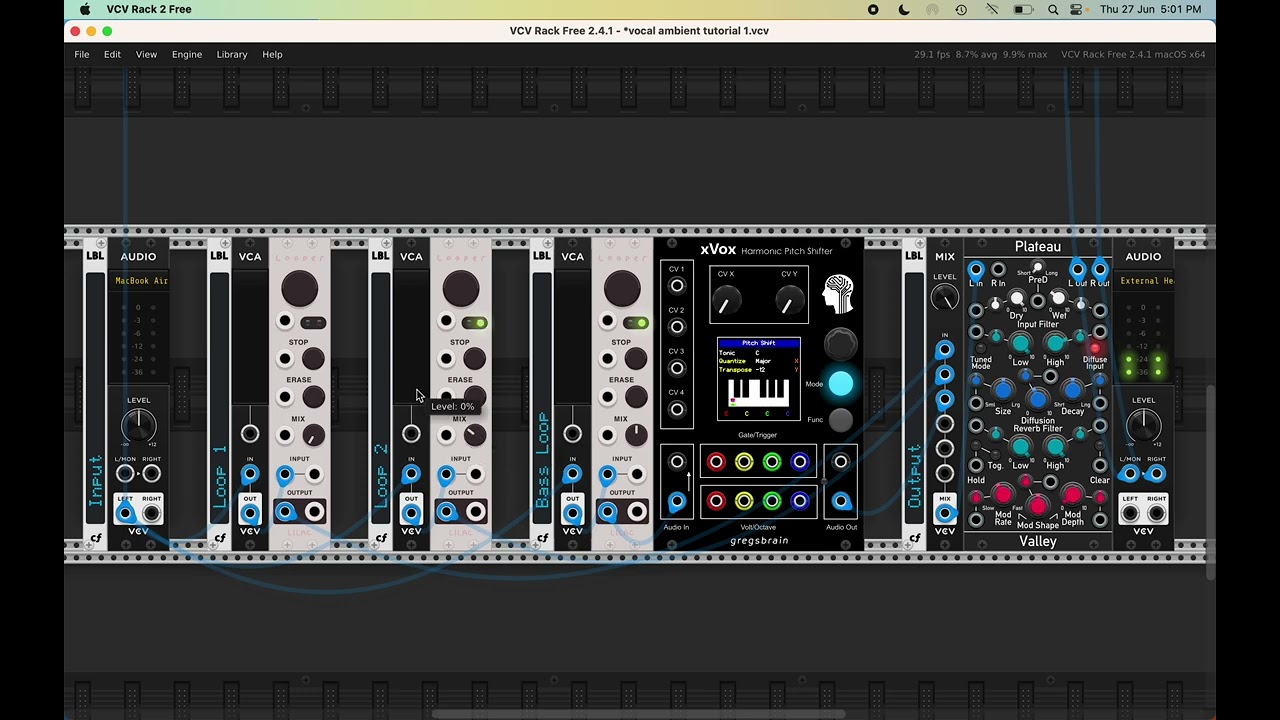1280x720 pixels.
Task: Click the LEVEL knob on the Input Audio module
Action: [x=139, y=427]
